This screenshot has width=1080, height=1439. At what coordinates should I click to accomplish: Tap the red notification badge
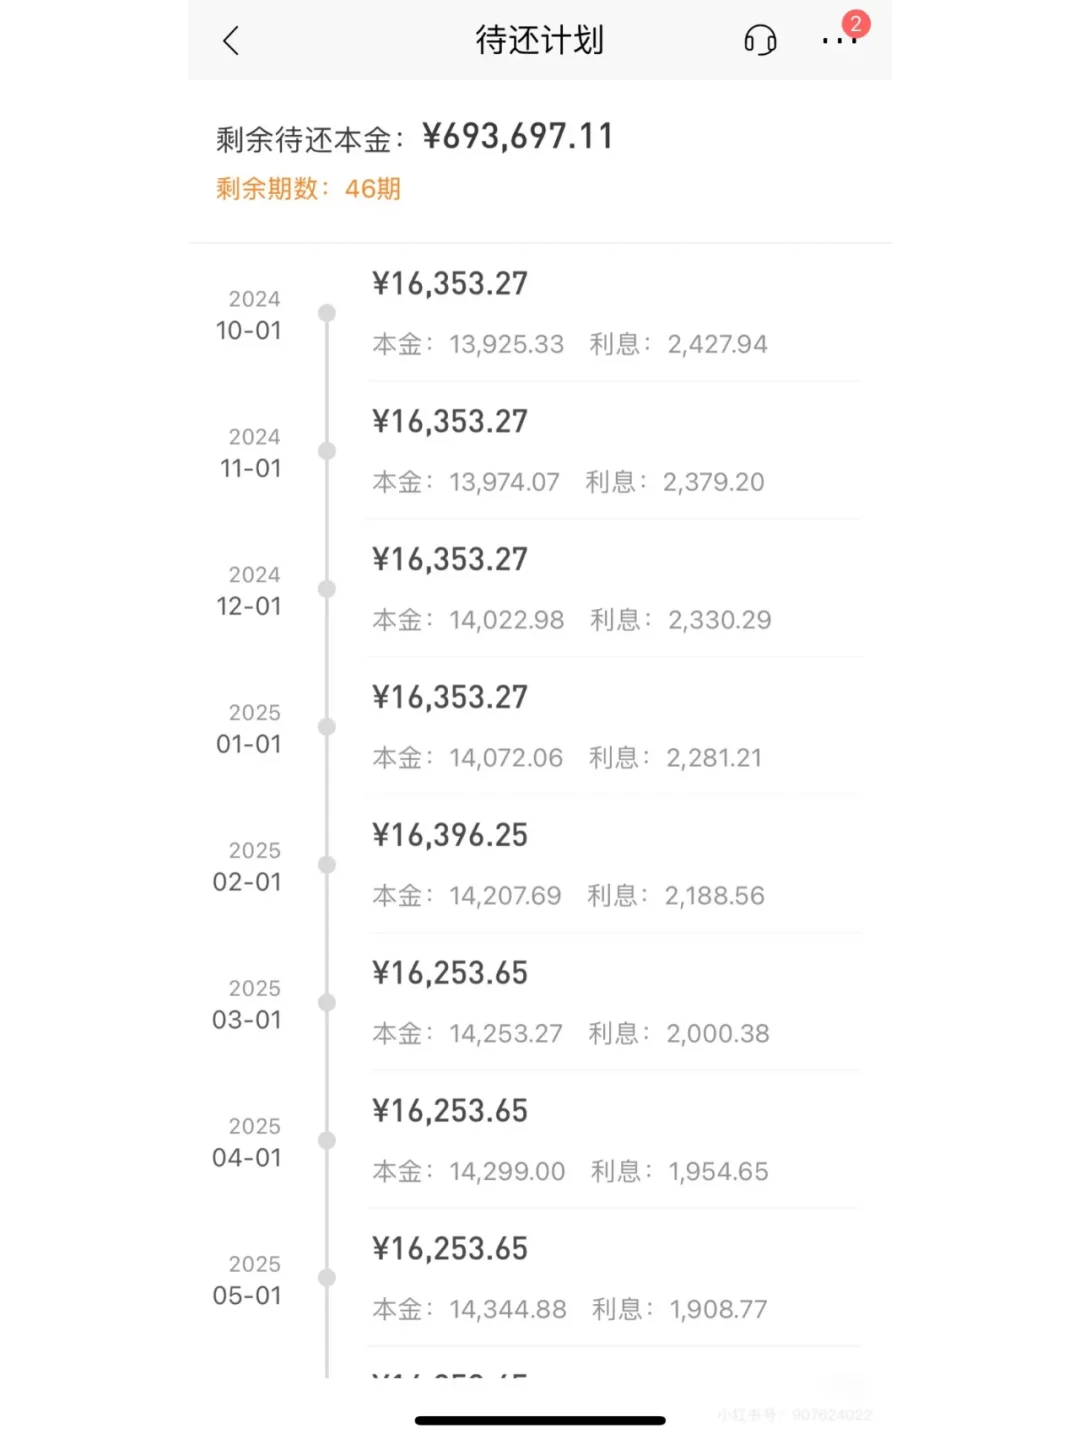pyautogui.click(x=856, y=24)
